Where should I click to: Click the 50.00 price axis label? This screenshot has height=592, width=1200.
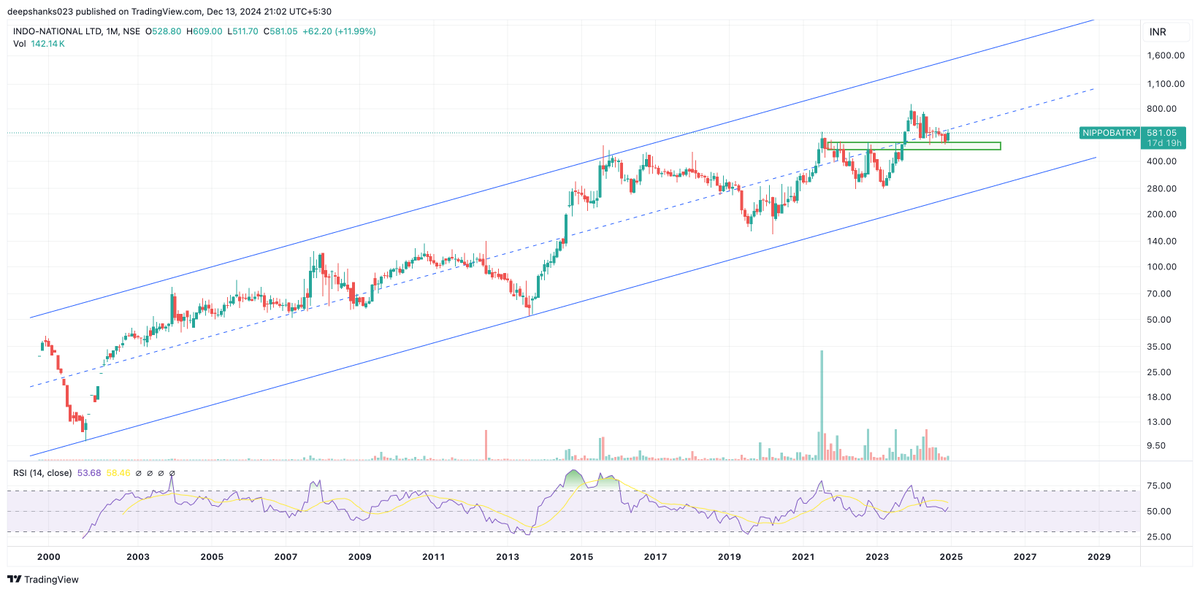[x=1159, y=320]
